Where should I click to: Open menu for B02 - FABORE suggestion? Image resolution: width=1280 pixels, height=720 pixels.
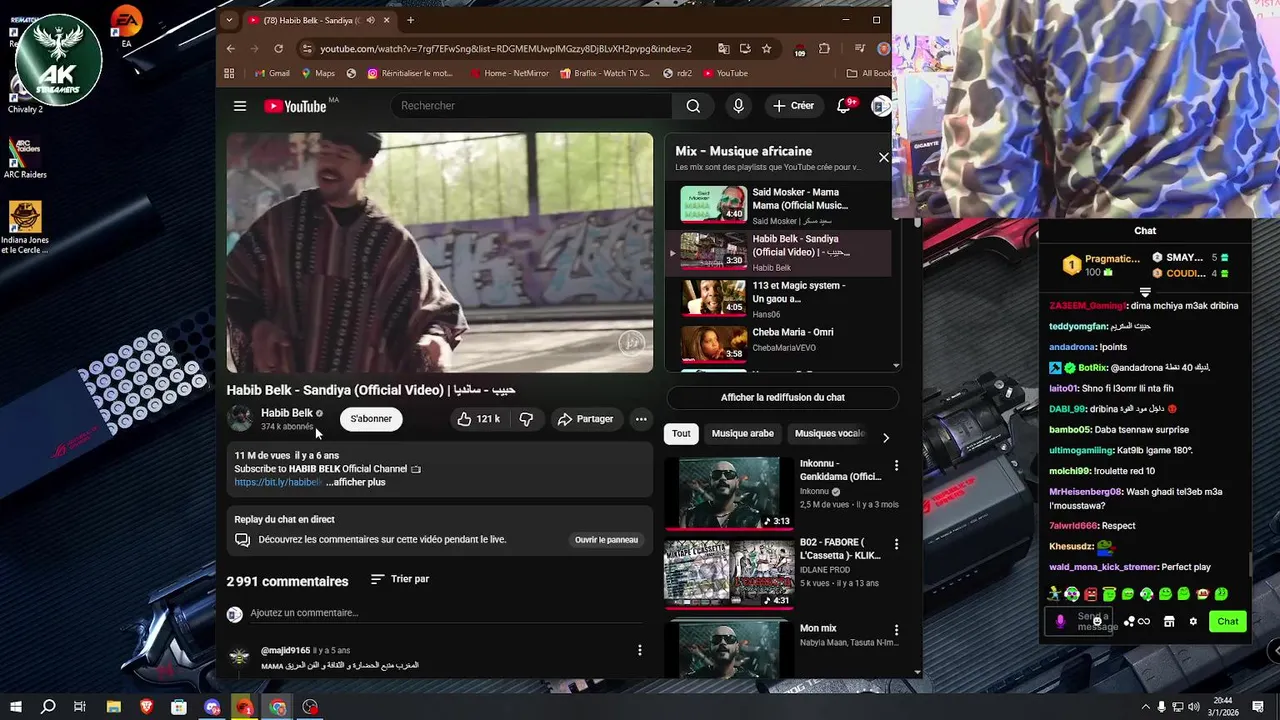pos(896,544)
